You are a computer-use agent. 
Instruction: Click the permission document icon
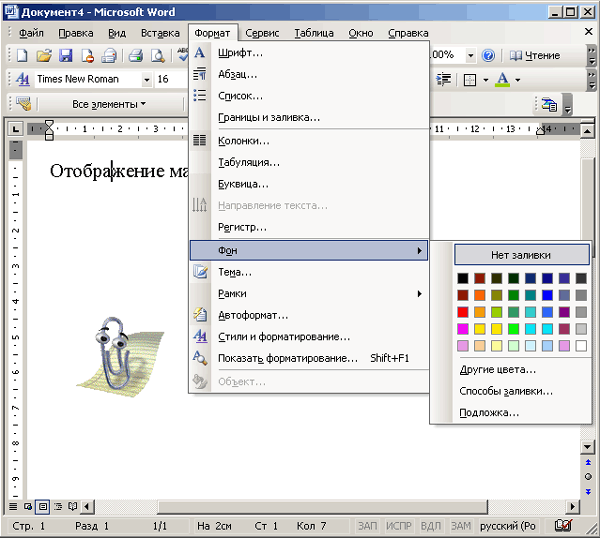(88, 55)
